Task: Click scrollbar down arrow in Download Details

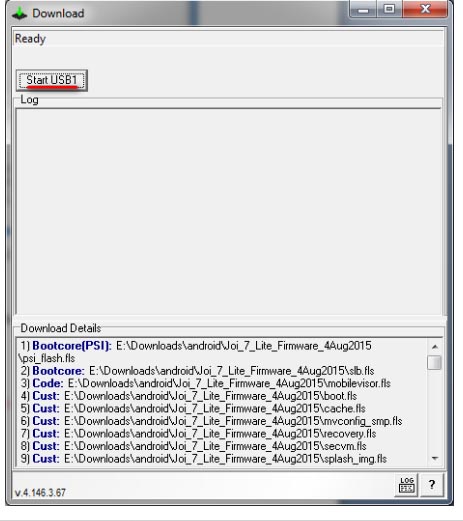Action: point(435,458)
